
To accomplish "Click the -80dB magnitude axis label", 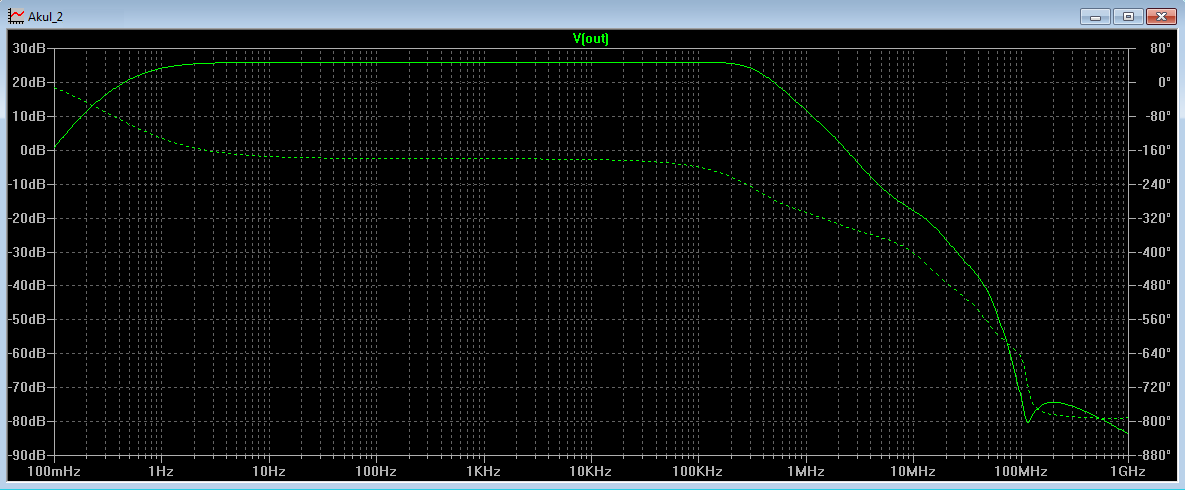I will tap(28, 421).
